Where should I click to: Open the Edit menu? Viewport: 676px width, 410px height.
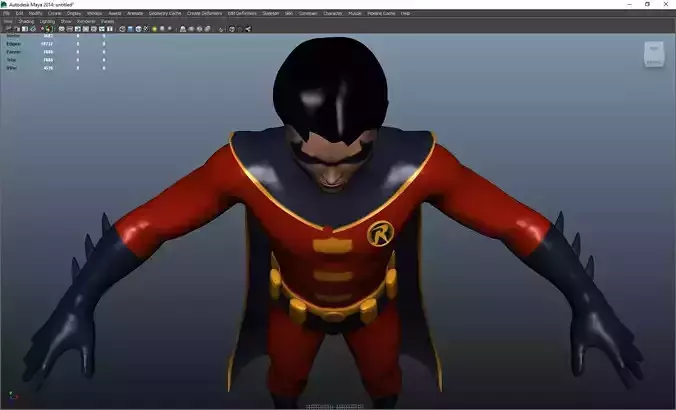(x=19, y=13)
